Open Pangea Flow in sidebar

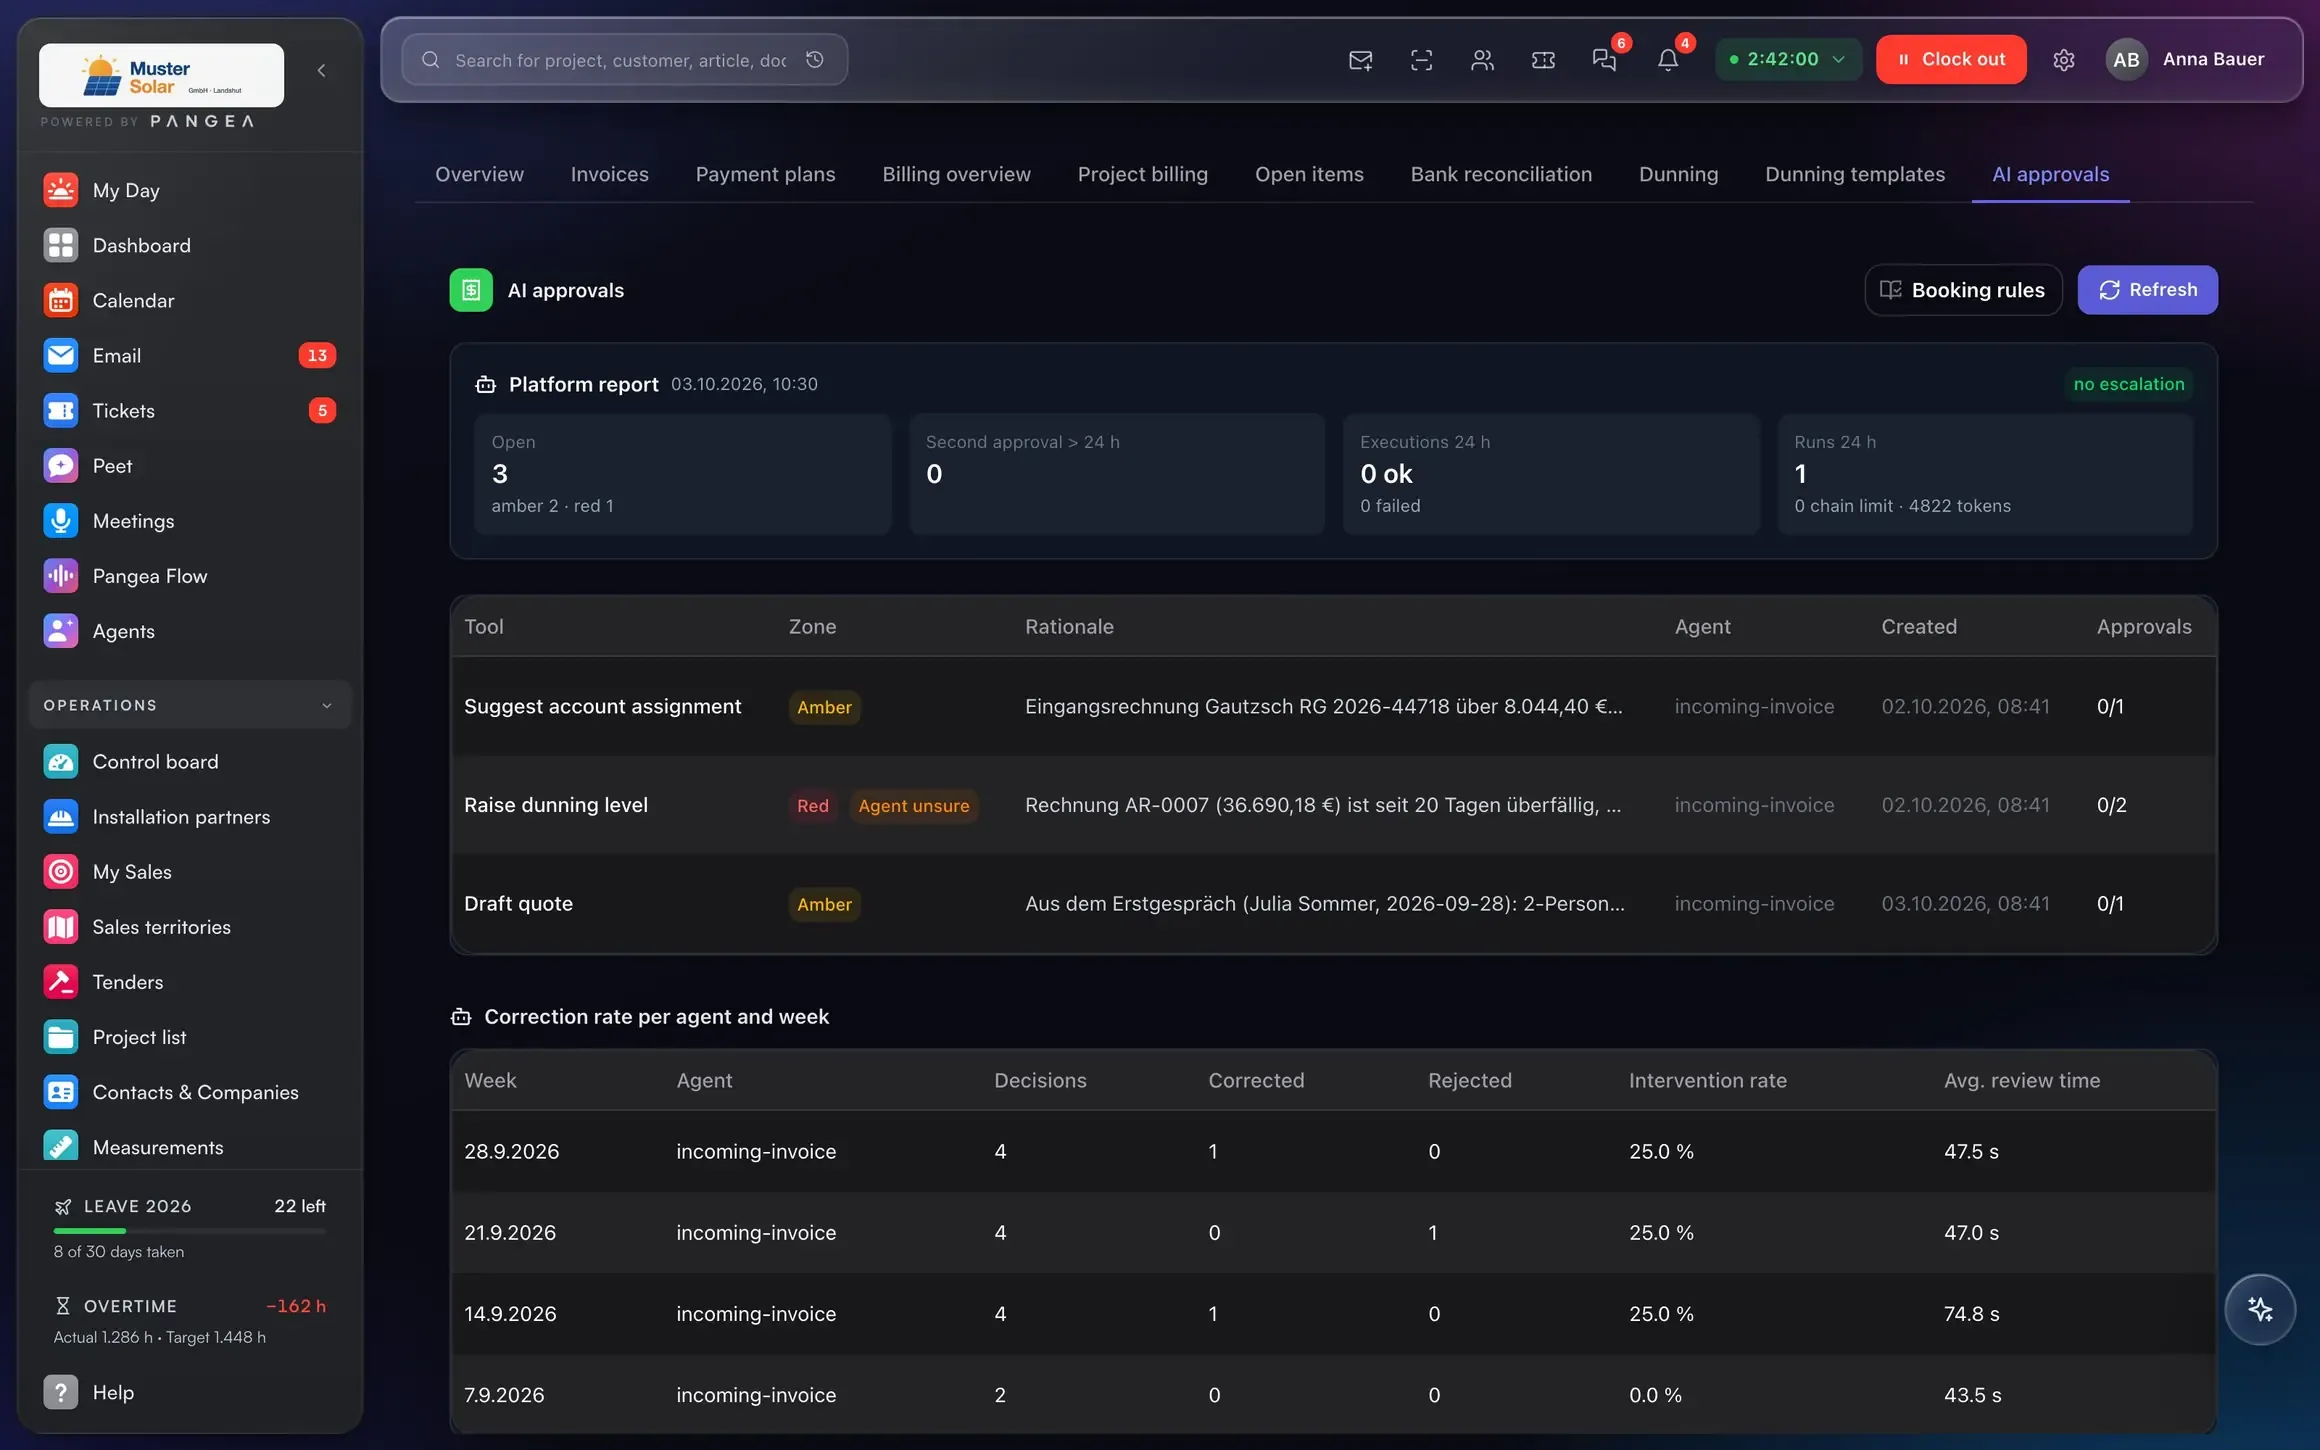click(190, 576)
